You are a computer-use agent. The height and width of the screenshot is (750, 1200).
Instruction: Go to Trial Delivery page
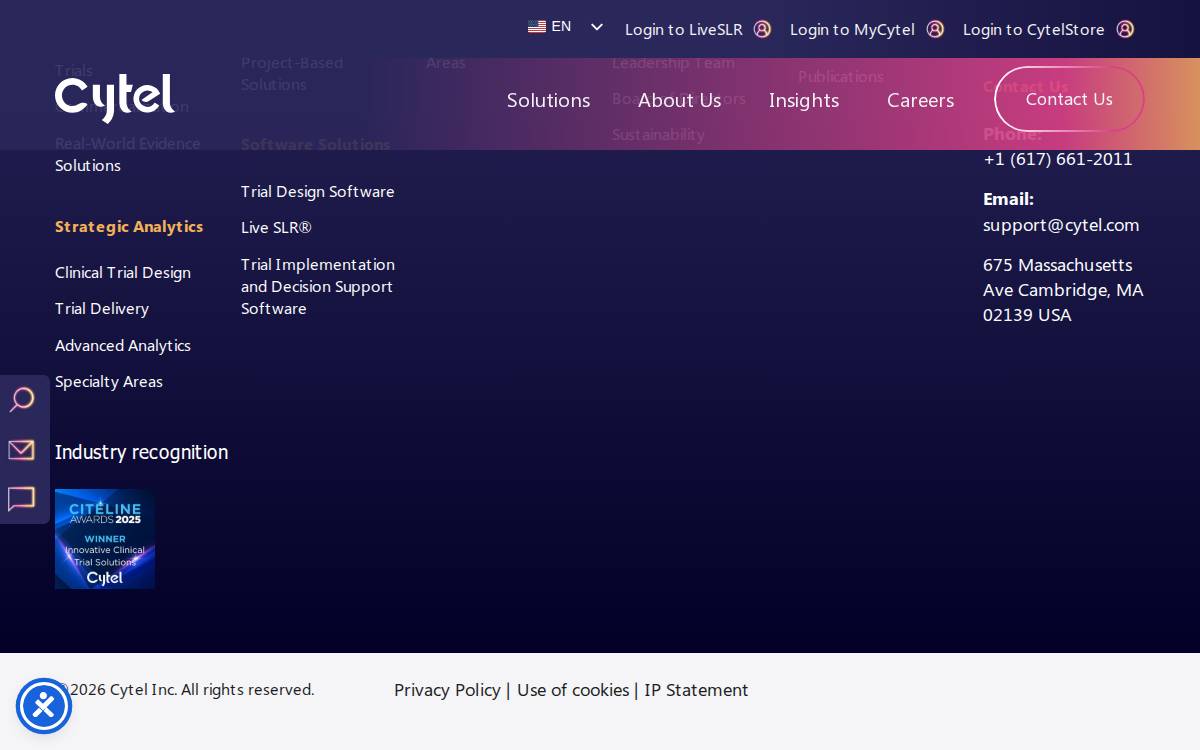(102, 308)
